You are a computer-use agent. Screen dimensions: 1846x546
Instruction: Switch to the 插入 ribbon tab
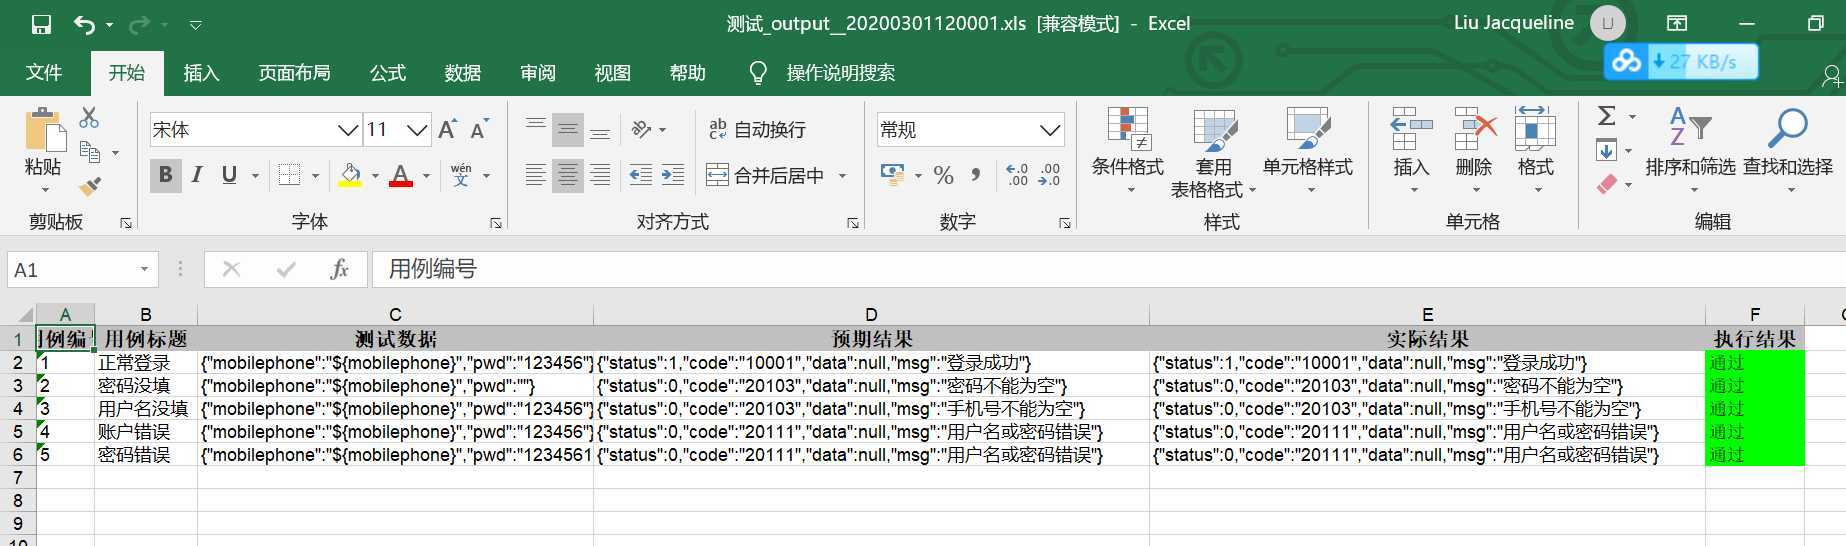tap(201, 73)
